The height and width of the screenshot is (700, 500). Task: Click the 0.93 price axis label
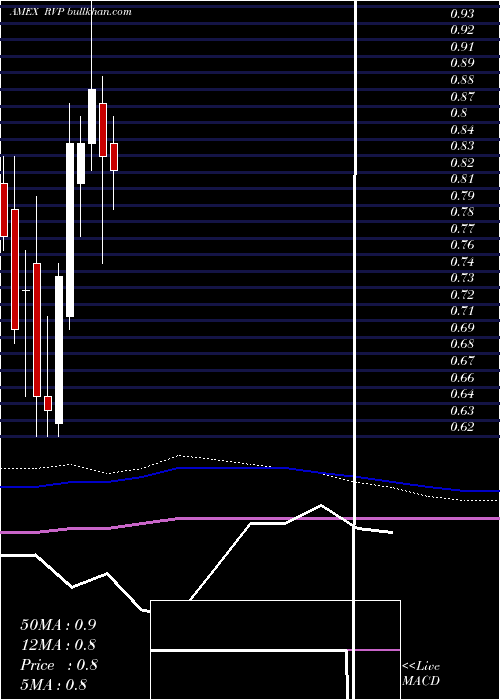(462, 14)
